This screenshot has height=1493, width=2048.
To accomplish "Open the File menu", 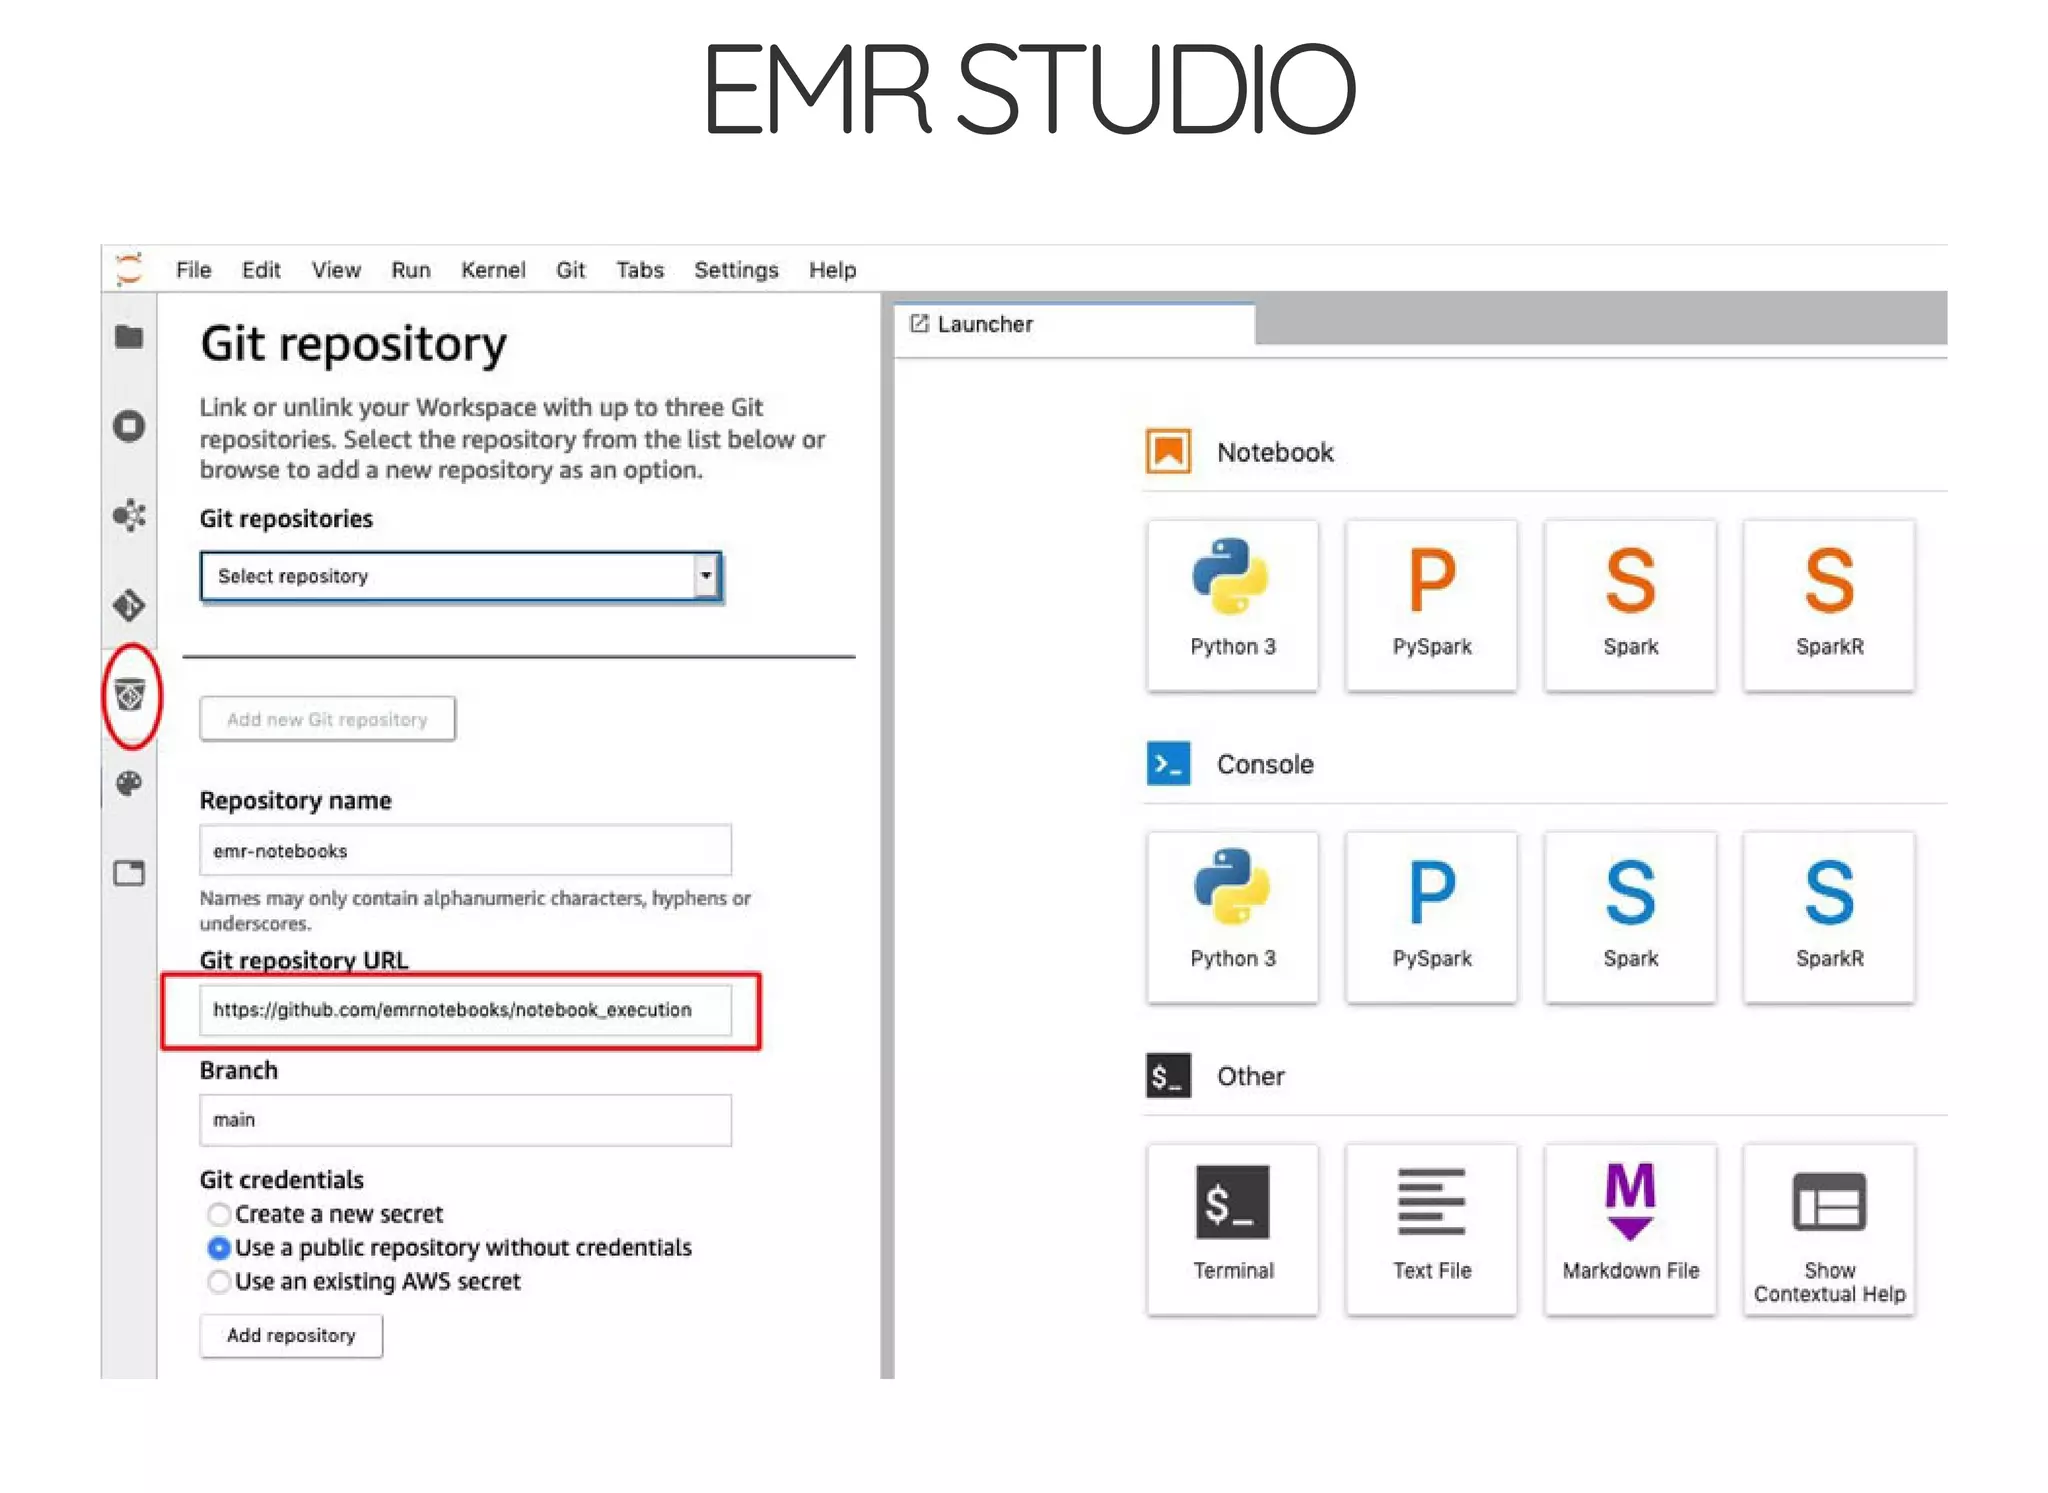I will click(x=193, y=270).
